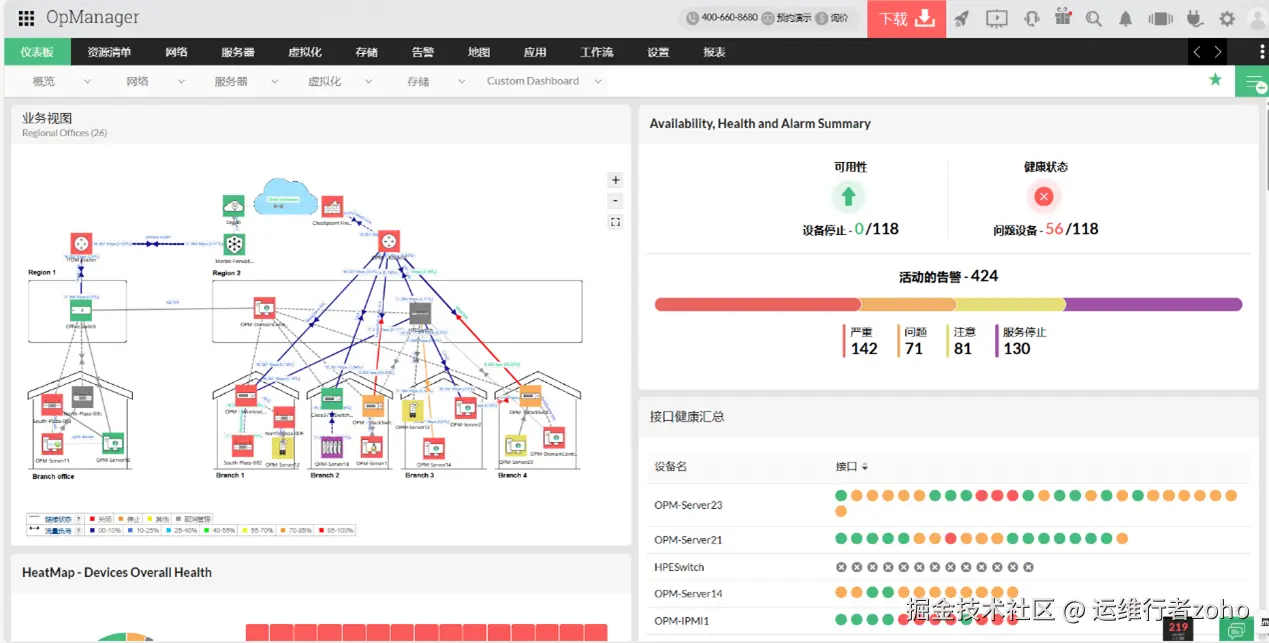This screenshot has width=1269, height=643.
Task: Click the green availability up-arrow icon
Action: click(848, 197)
